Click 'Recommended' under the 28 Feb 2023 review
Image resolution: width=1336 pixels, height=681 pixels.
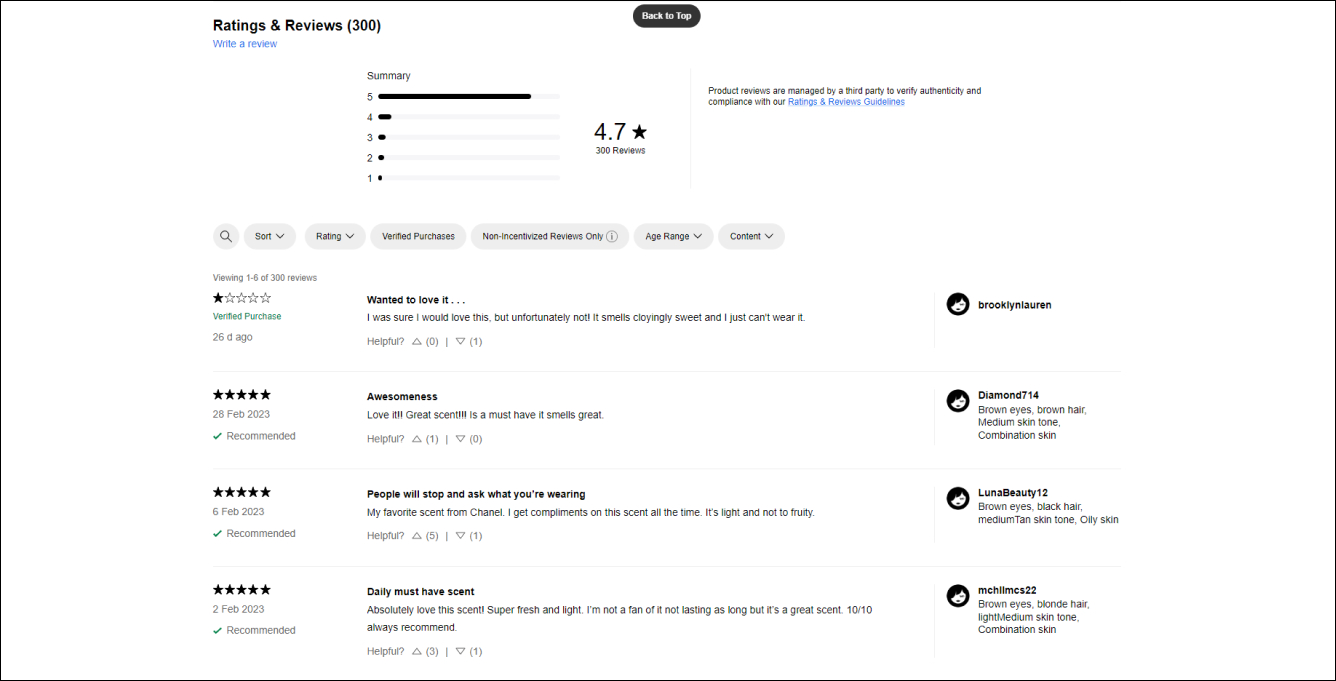261,436
